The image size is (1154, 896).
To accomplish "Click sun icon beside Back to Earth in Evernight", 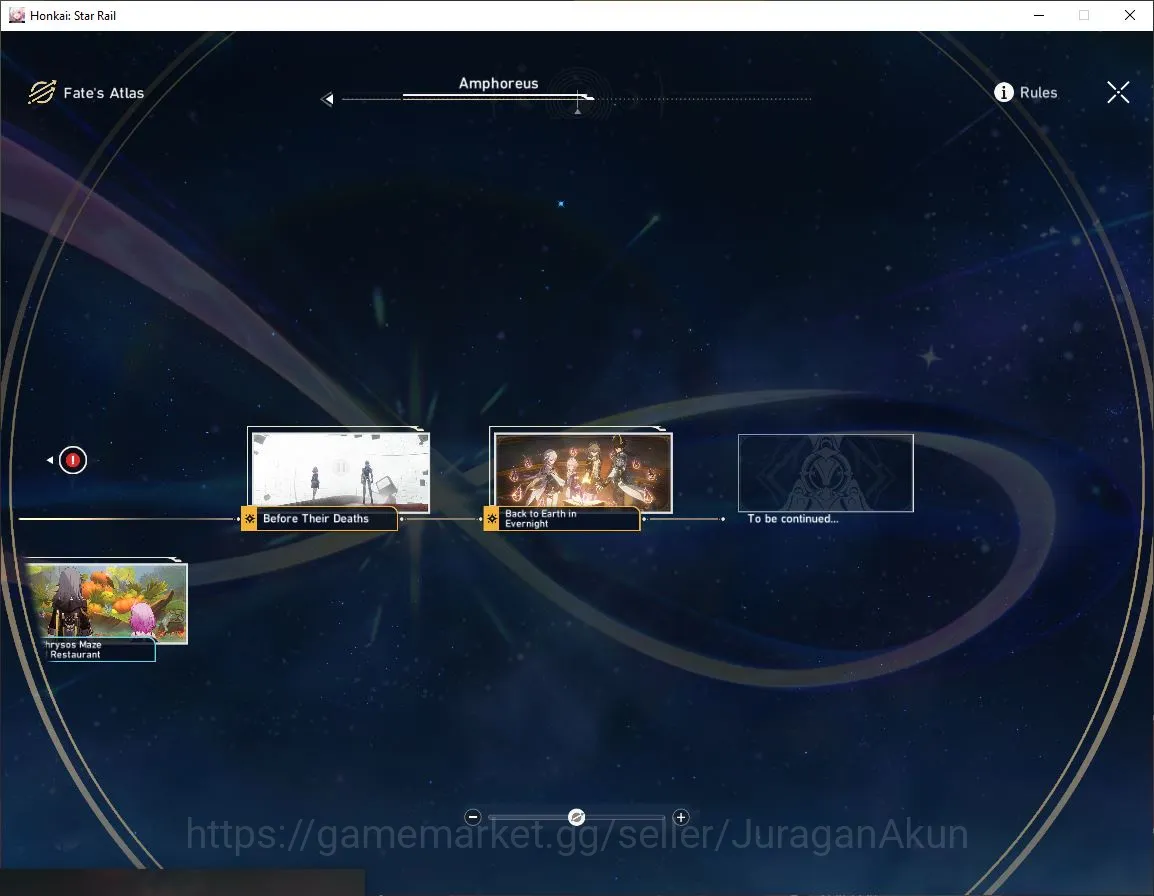I will tap(492, 518).
